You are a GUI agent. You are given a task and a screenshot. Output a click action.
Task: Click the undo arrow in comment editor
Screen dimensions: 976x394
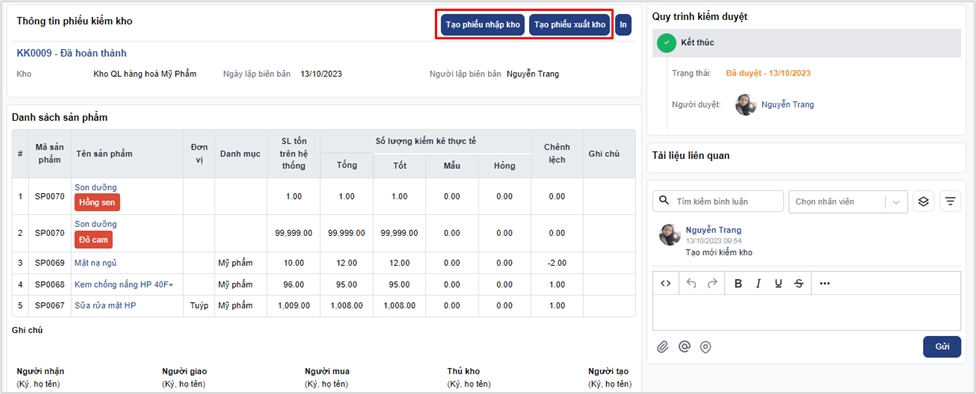691,283
